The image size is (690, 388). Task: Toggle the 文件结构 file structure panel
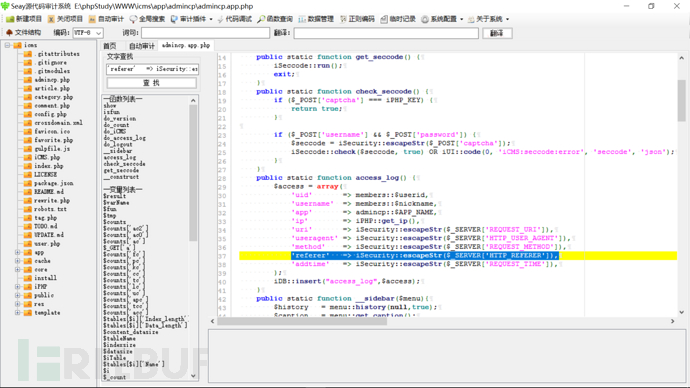pyautogui.click(x=24, y=33)
